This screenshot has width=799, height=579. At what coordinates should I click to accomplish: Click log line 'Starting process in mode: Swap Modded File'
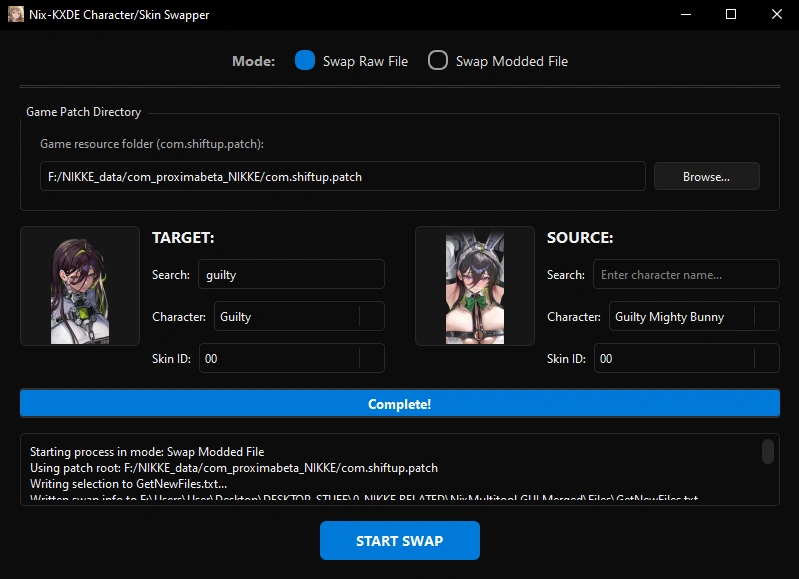[x=147, y=452]
